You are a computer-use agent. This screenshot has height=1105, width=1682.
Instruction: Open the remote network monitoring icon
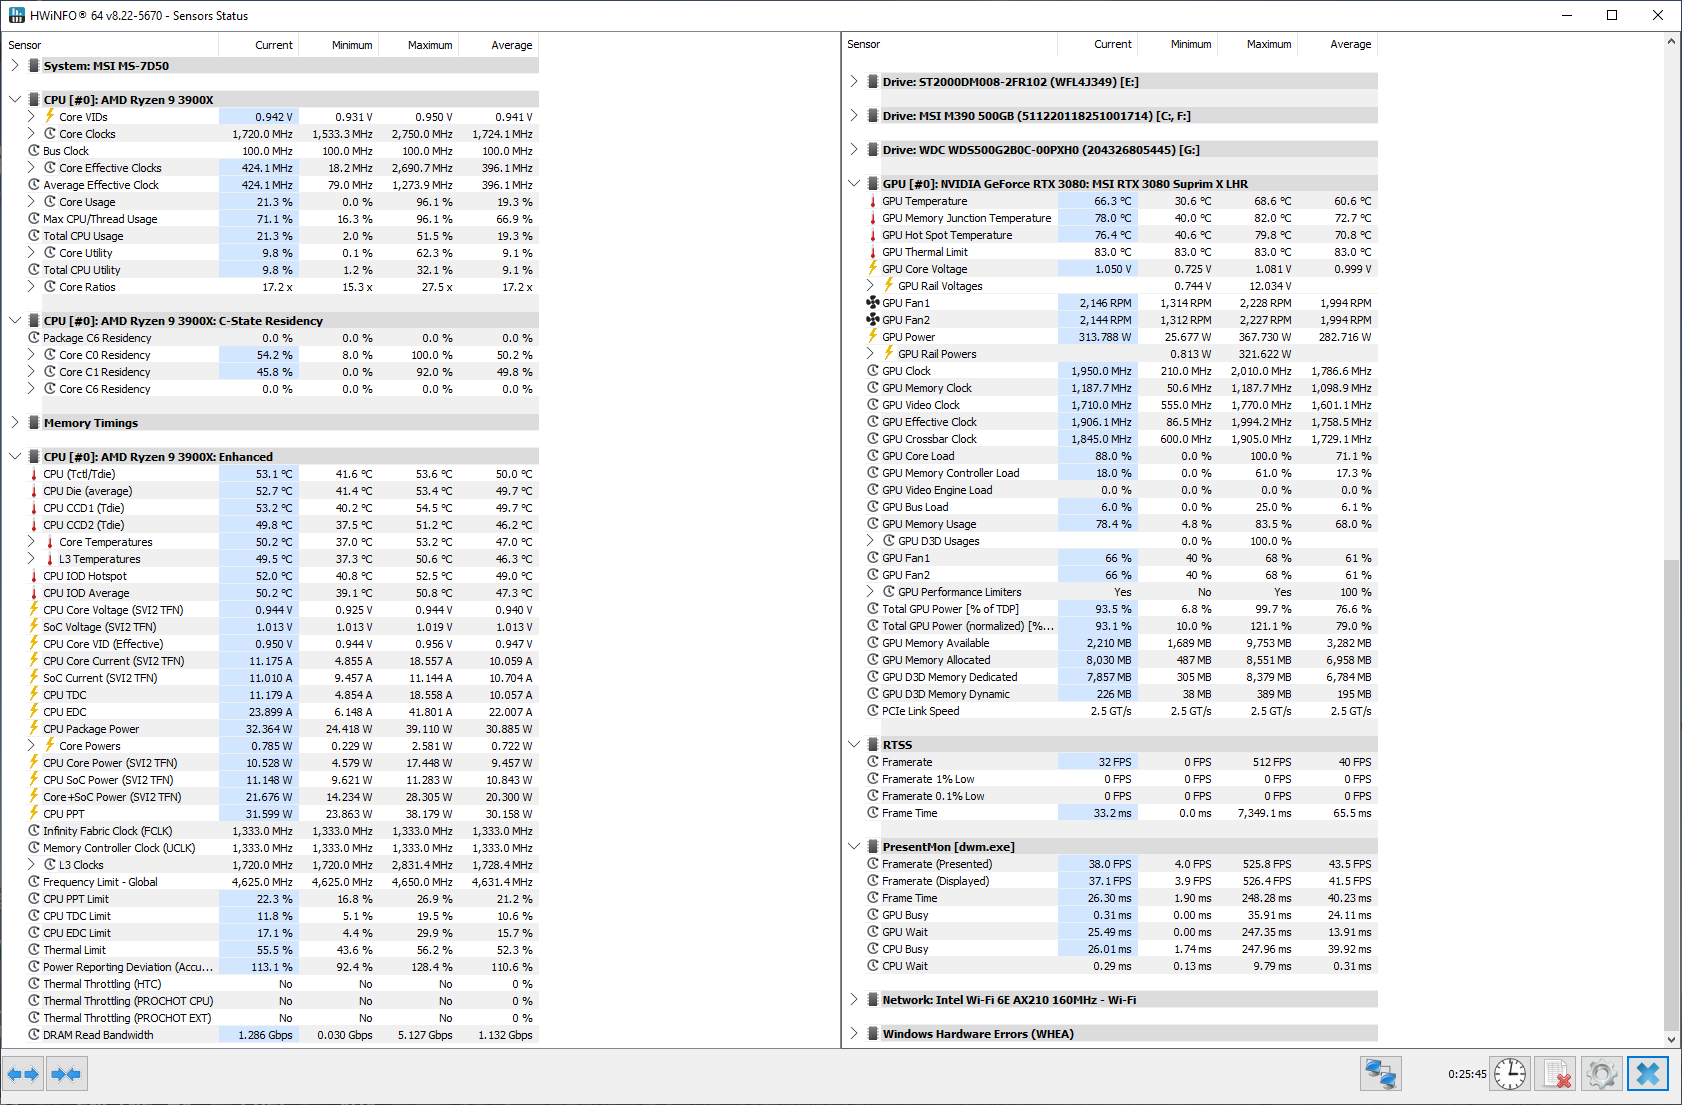[x=1380, y=1074]
